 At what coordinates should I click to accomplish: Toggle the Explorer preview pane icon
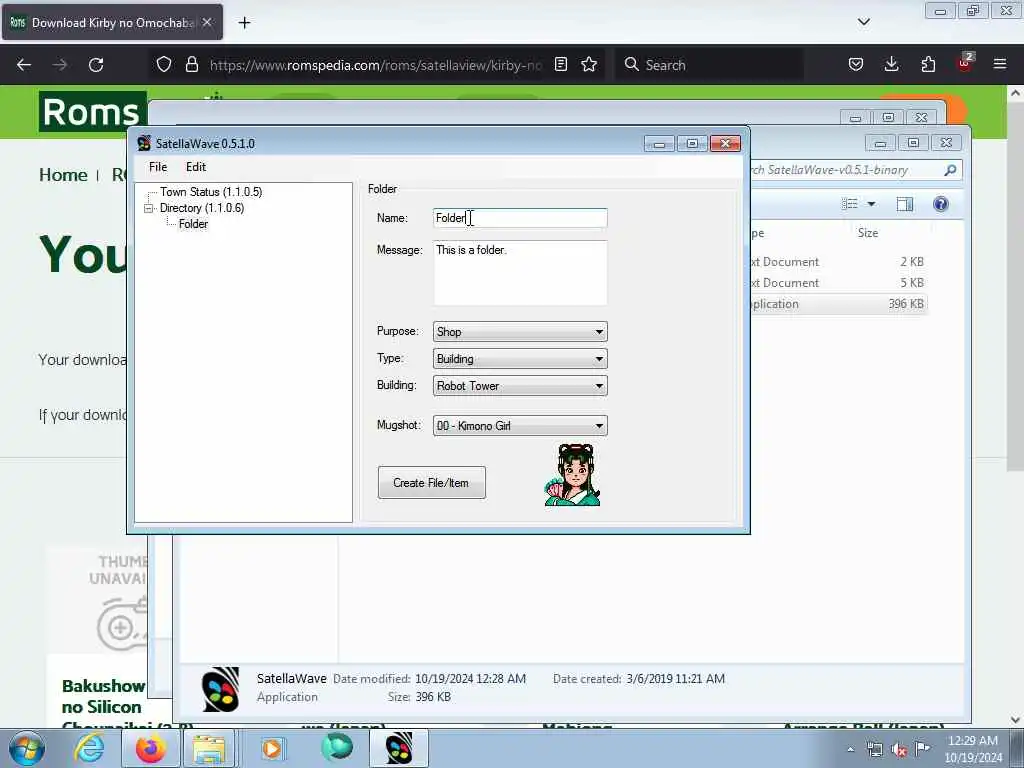coord(904,204)
